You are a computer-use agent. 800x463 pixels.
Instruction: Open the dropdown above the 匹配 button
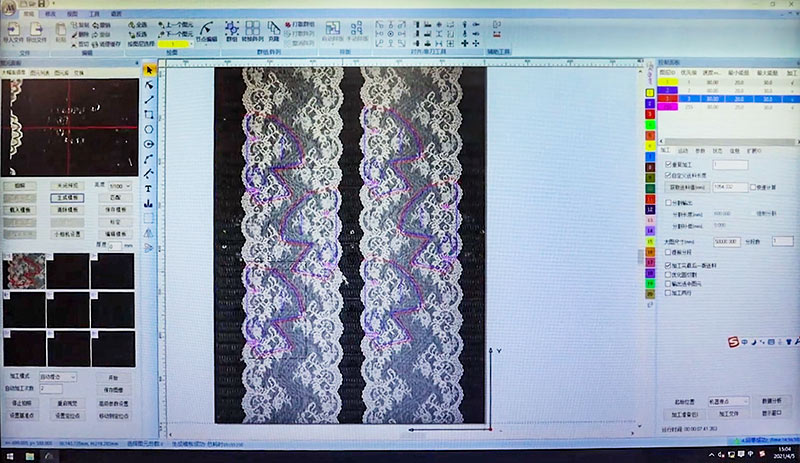coord(119,186)
